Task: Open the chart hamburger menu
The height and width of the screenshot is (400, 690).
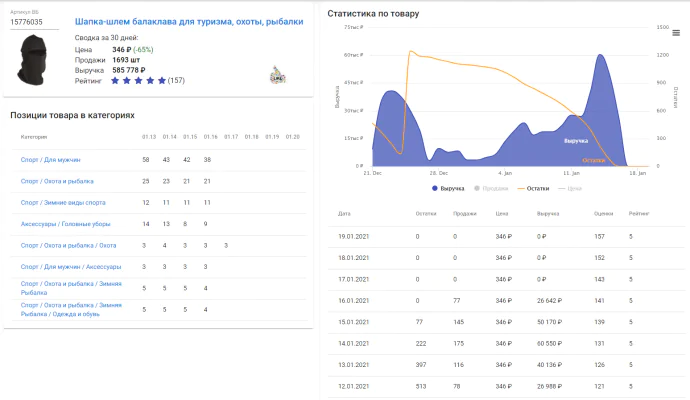Action: click(676, 33)
